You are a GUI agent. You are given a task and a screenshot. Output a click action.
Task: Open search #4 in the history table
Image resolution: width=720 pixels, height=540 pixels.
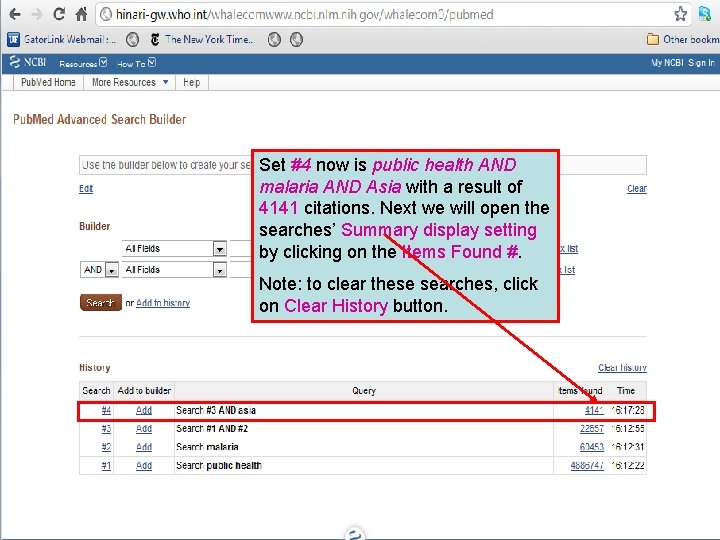[x=106, y=410]
